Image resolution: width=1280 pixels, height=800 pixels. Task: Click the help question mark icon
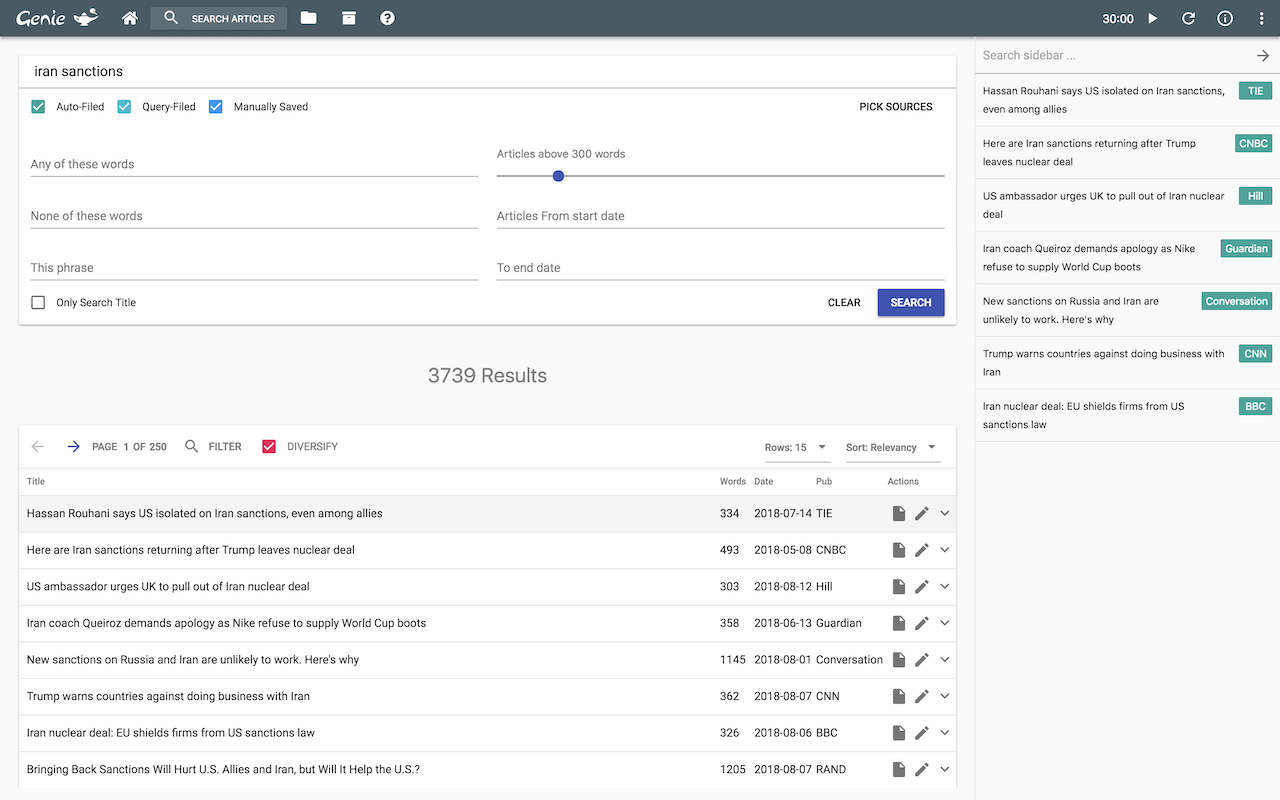[x=387, y=18]
